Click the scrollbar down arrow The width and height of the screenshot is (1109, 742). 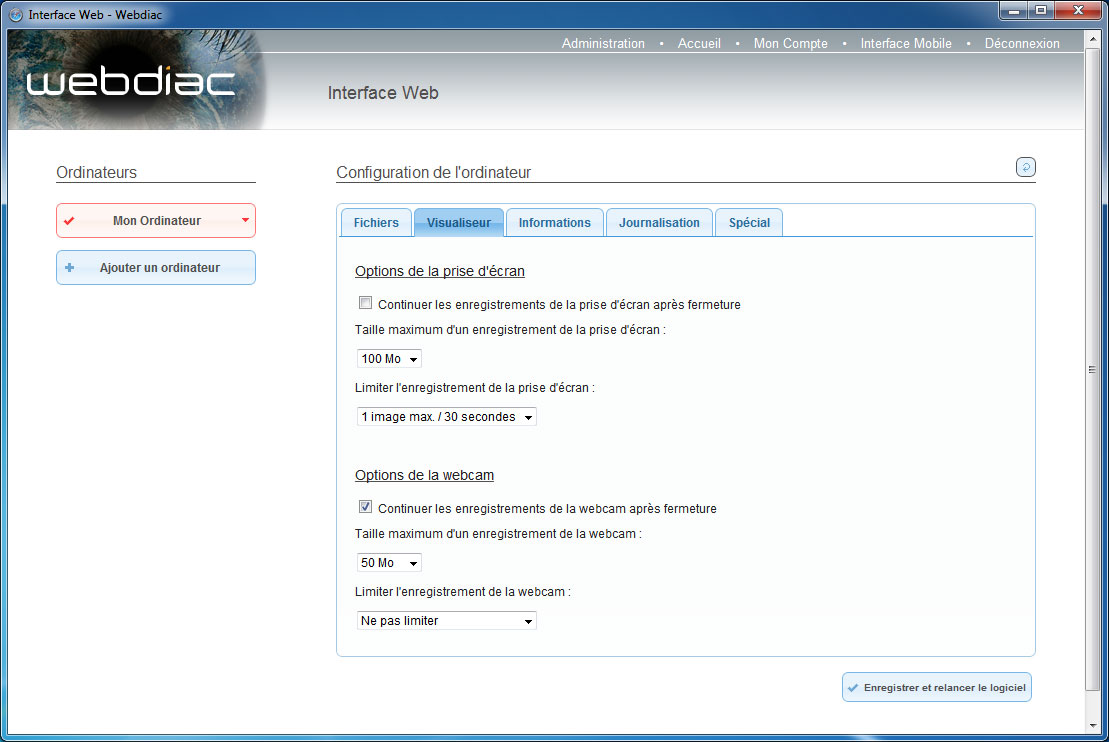click(1092, 724)
